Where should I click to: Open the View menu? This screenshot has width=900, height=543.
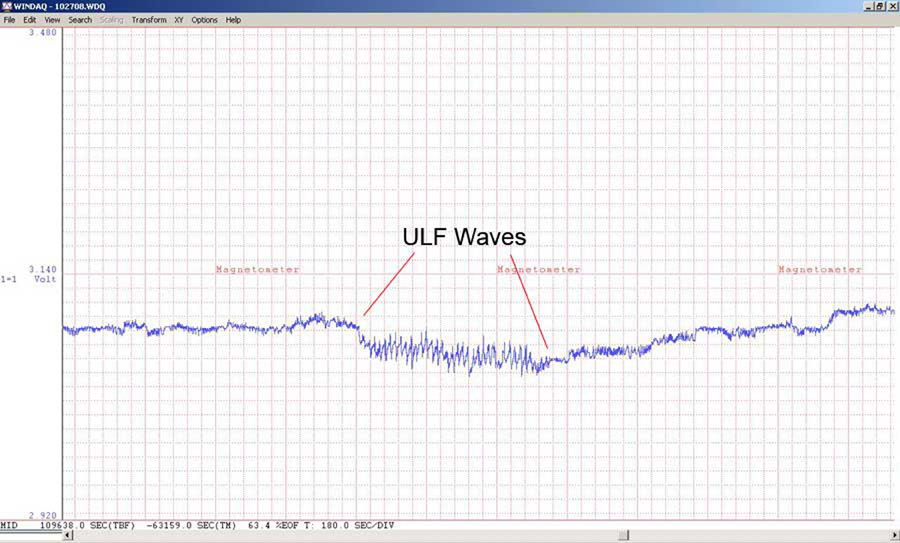52,20
